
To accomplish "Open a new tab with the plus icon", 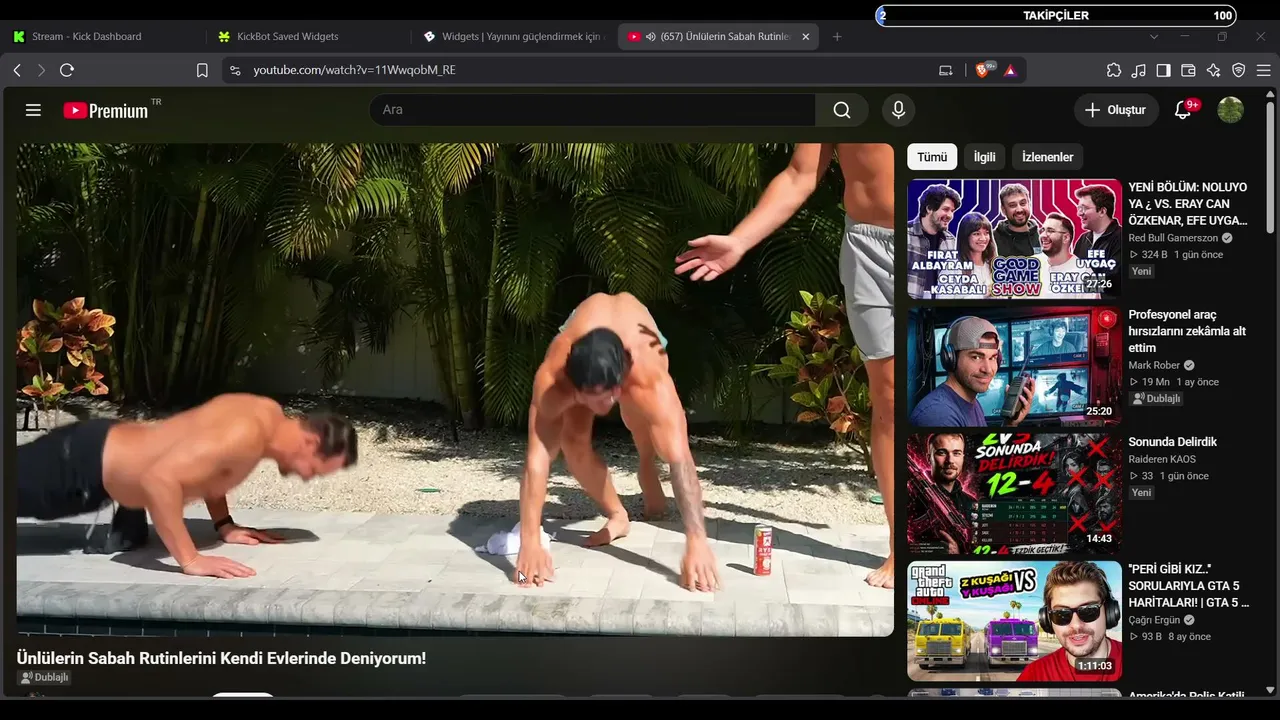I will (x=837, y=37).
